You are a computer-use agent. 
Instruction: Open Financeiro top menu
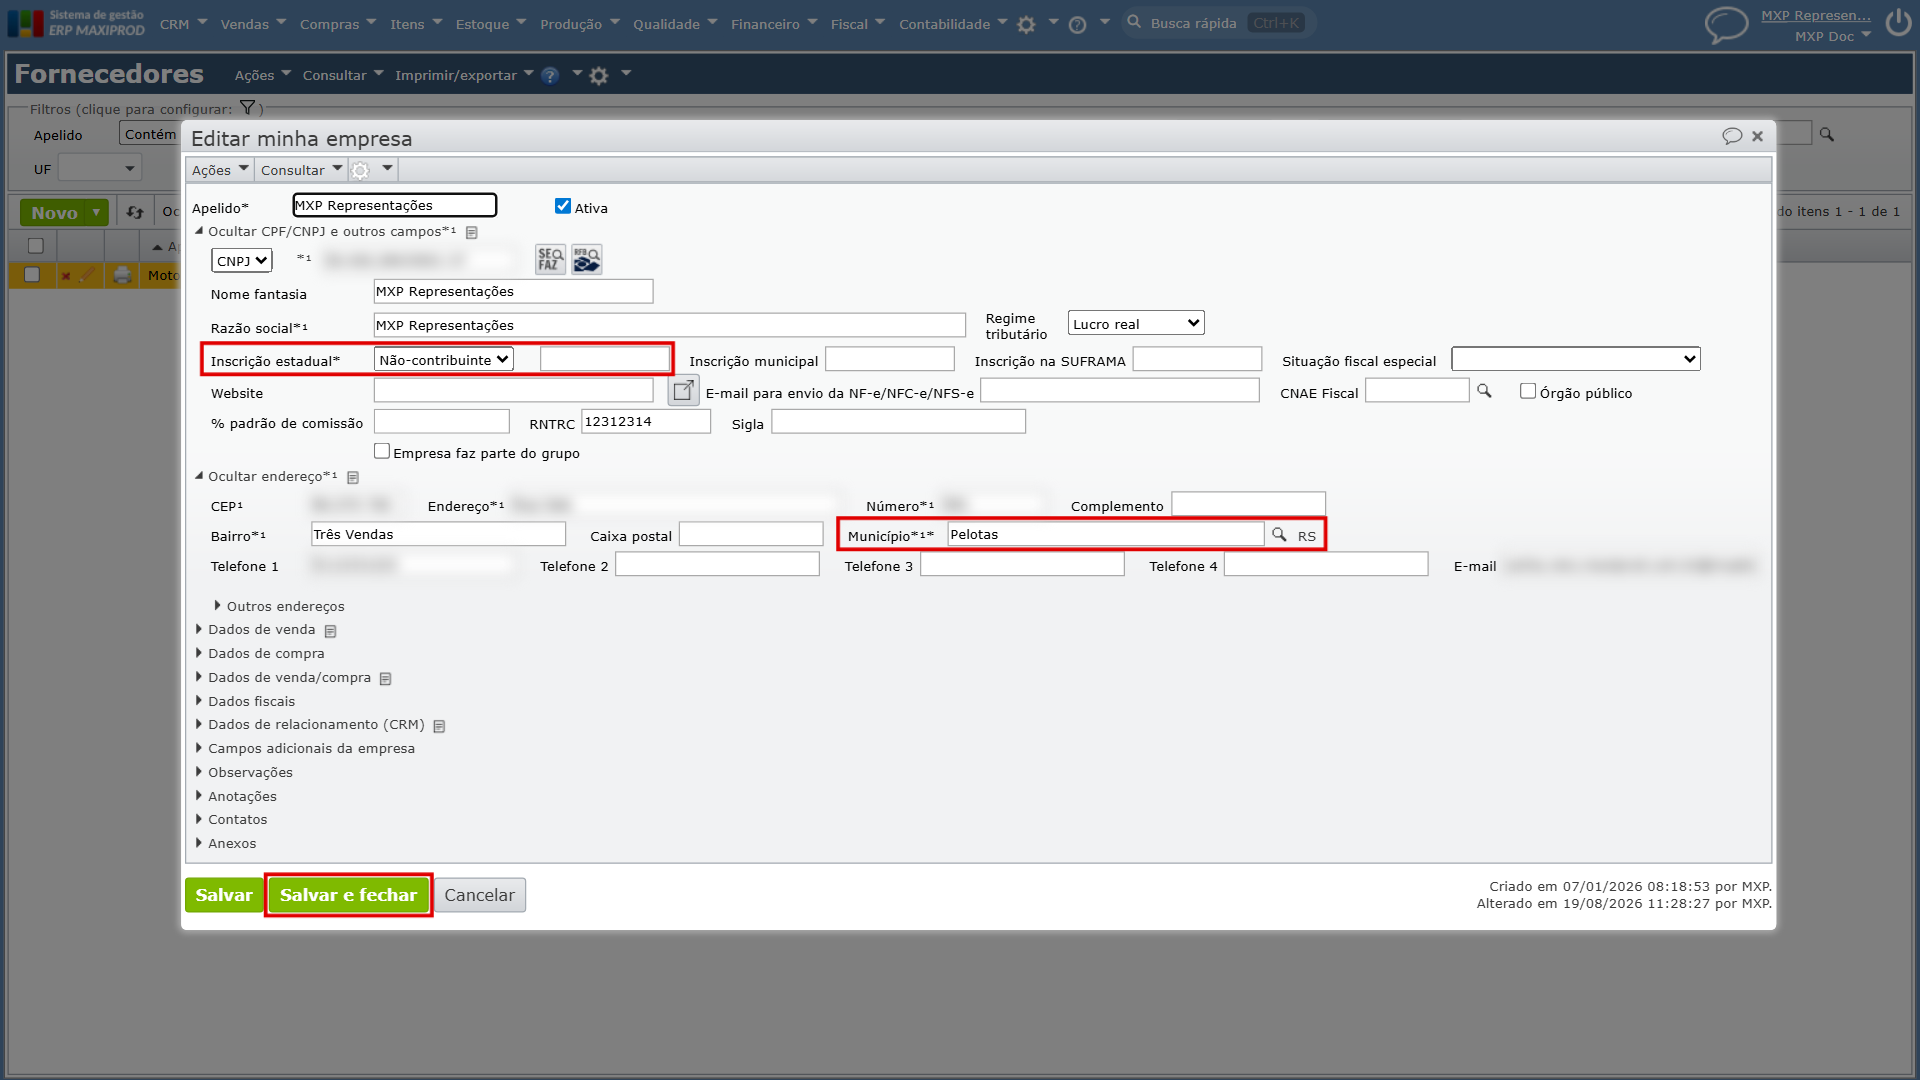pyautogui.click(x=774, y=24)
